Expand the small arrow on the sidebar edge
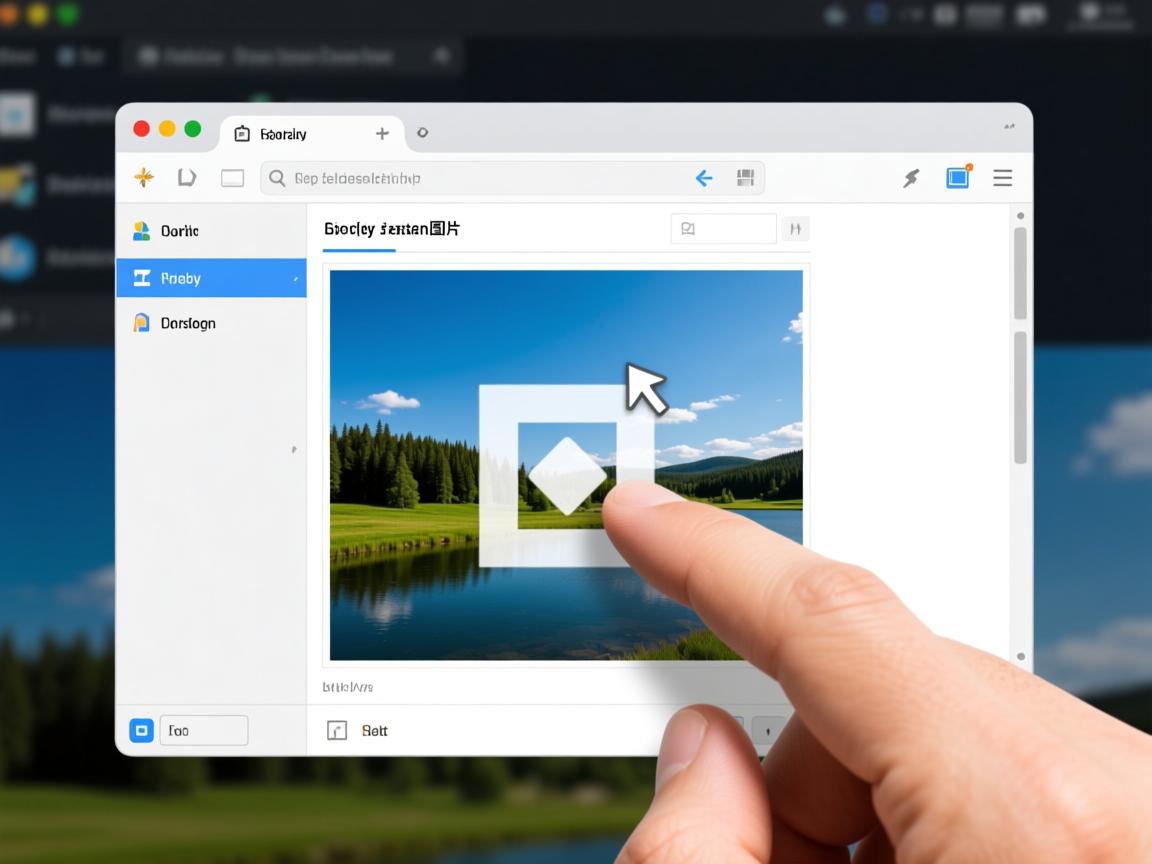Screen dimensions: 1152x864 point(293,450)
